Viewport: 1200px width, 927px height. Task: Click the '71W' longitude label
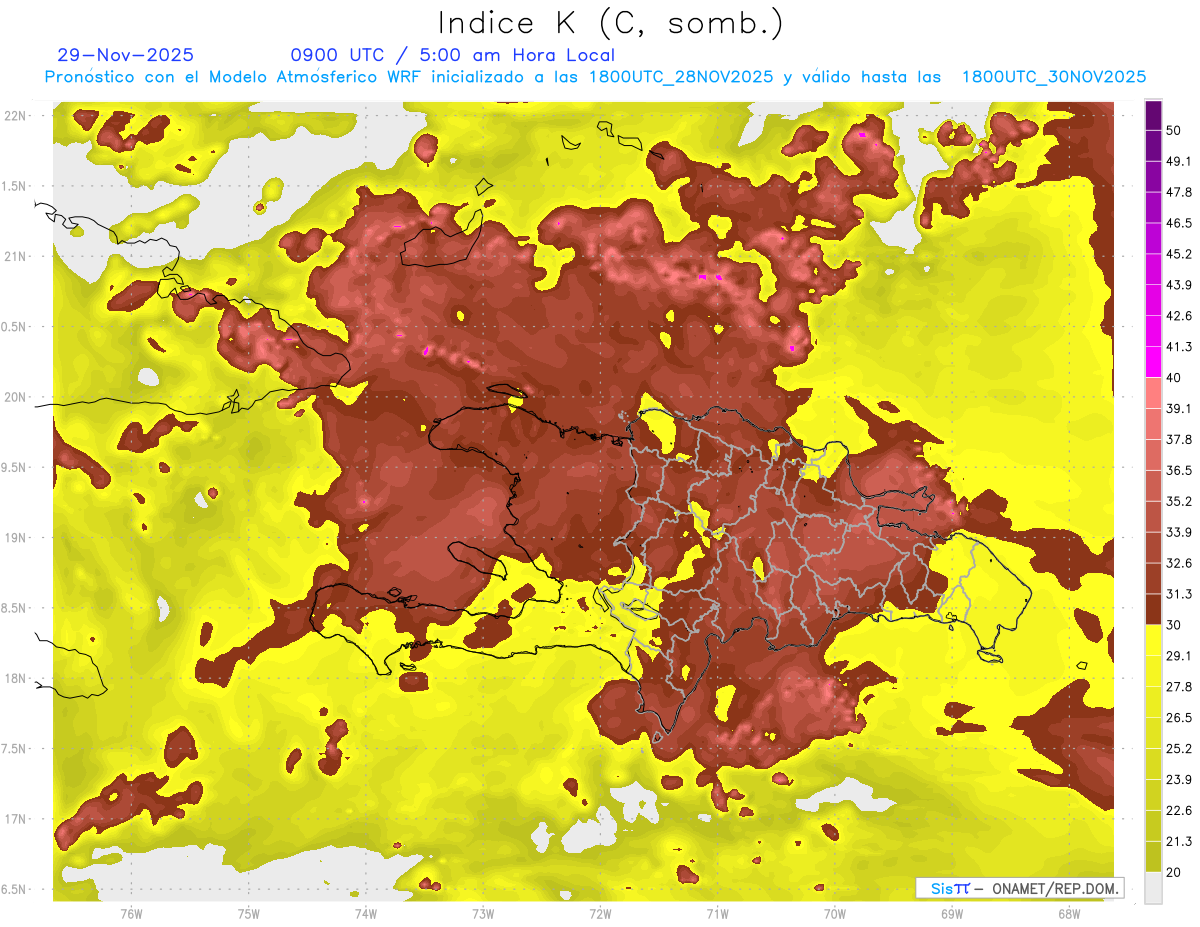[717, 913]
